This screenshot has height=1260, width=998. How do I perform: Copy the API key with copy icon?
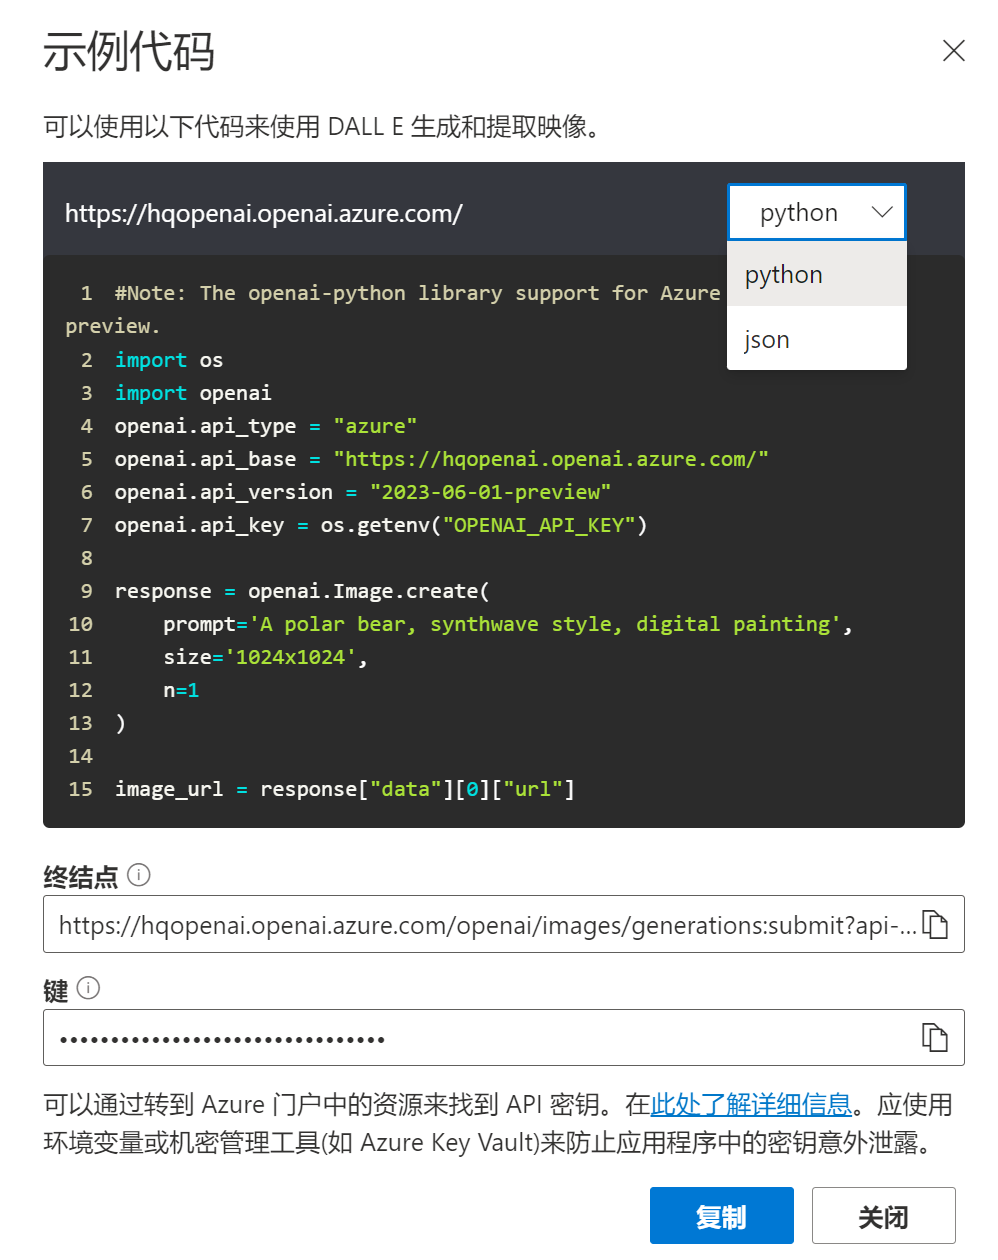[x=934, y=1038]
